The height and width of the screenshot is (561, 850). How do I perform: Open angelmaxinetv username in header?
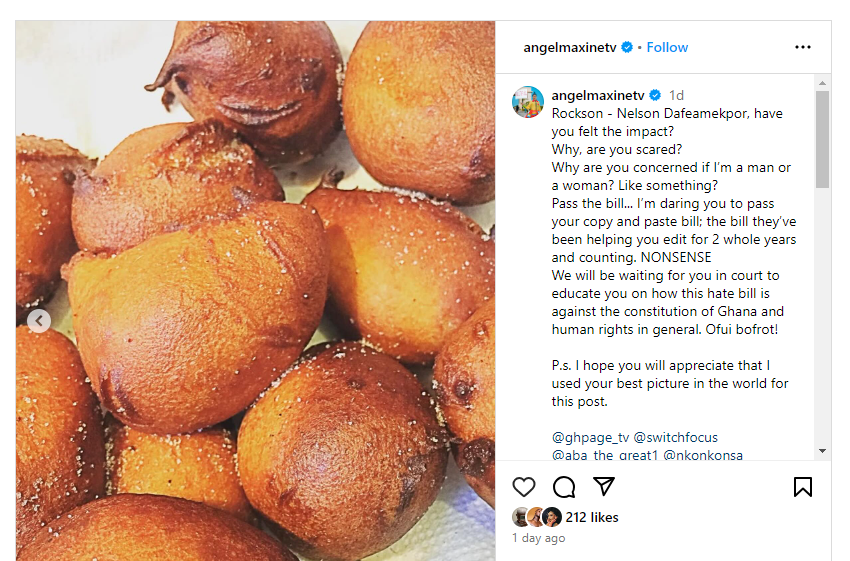(570, 47)
